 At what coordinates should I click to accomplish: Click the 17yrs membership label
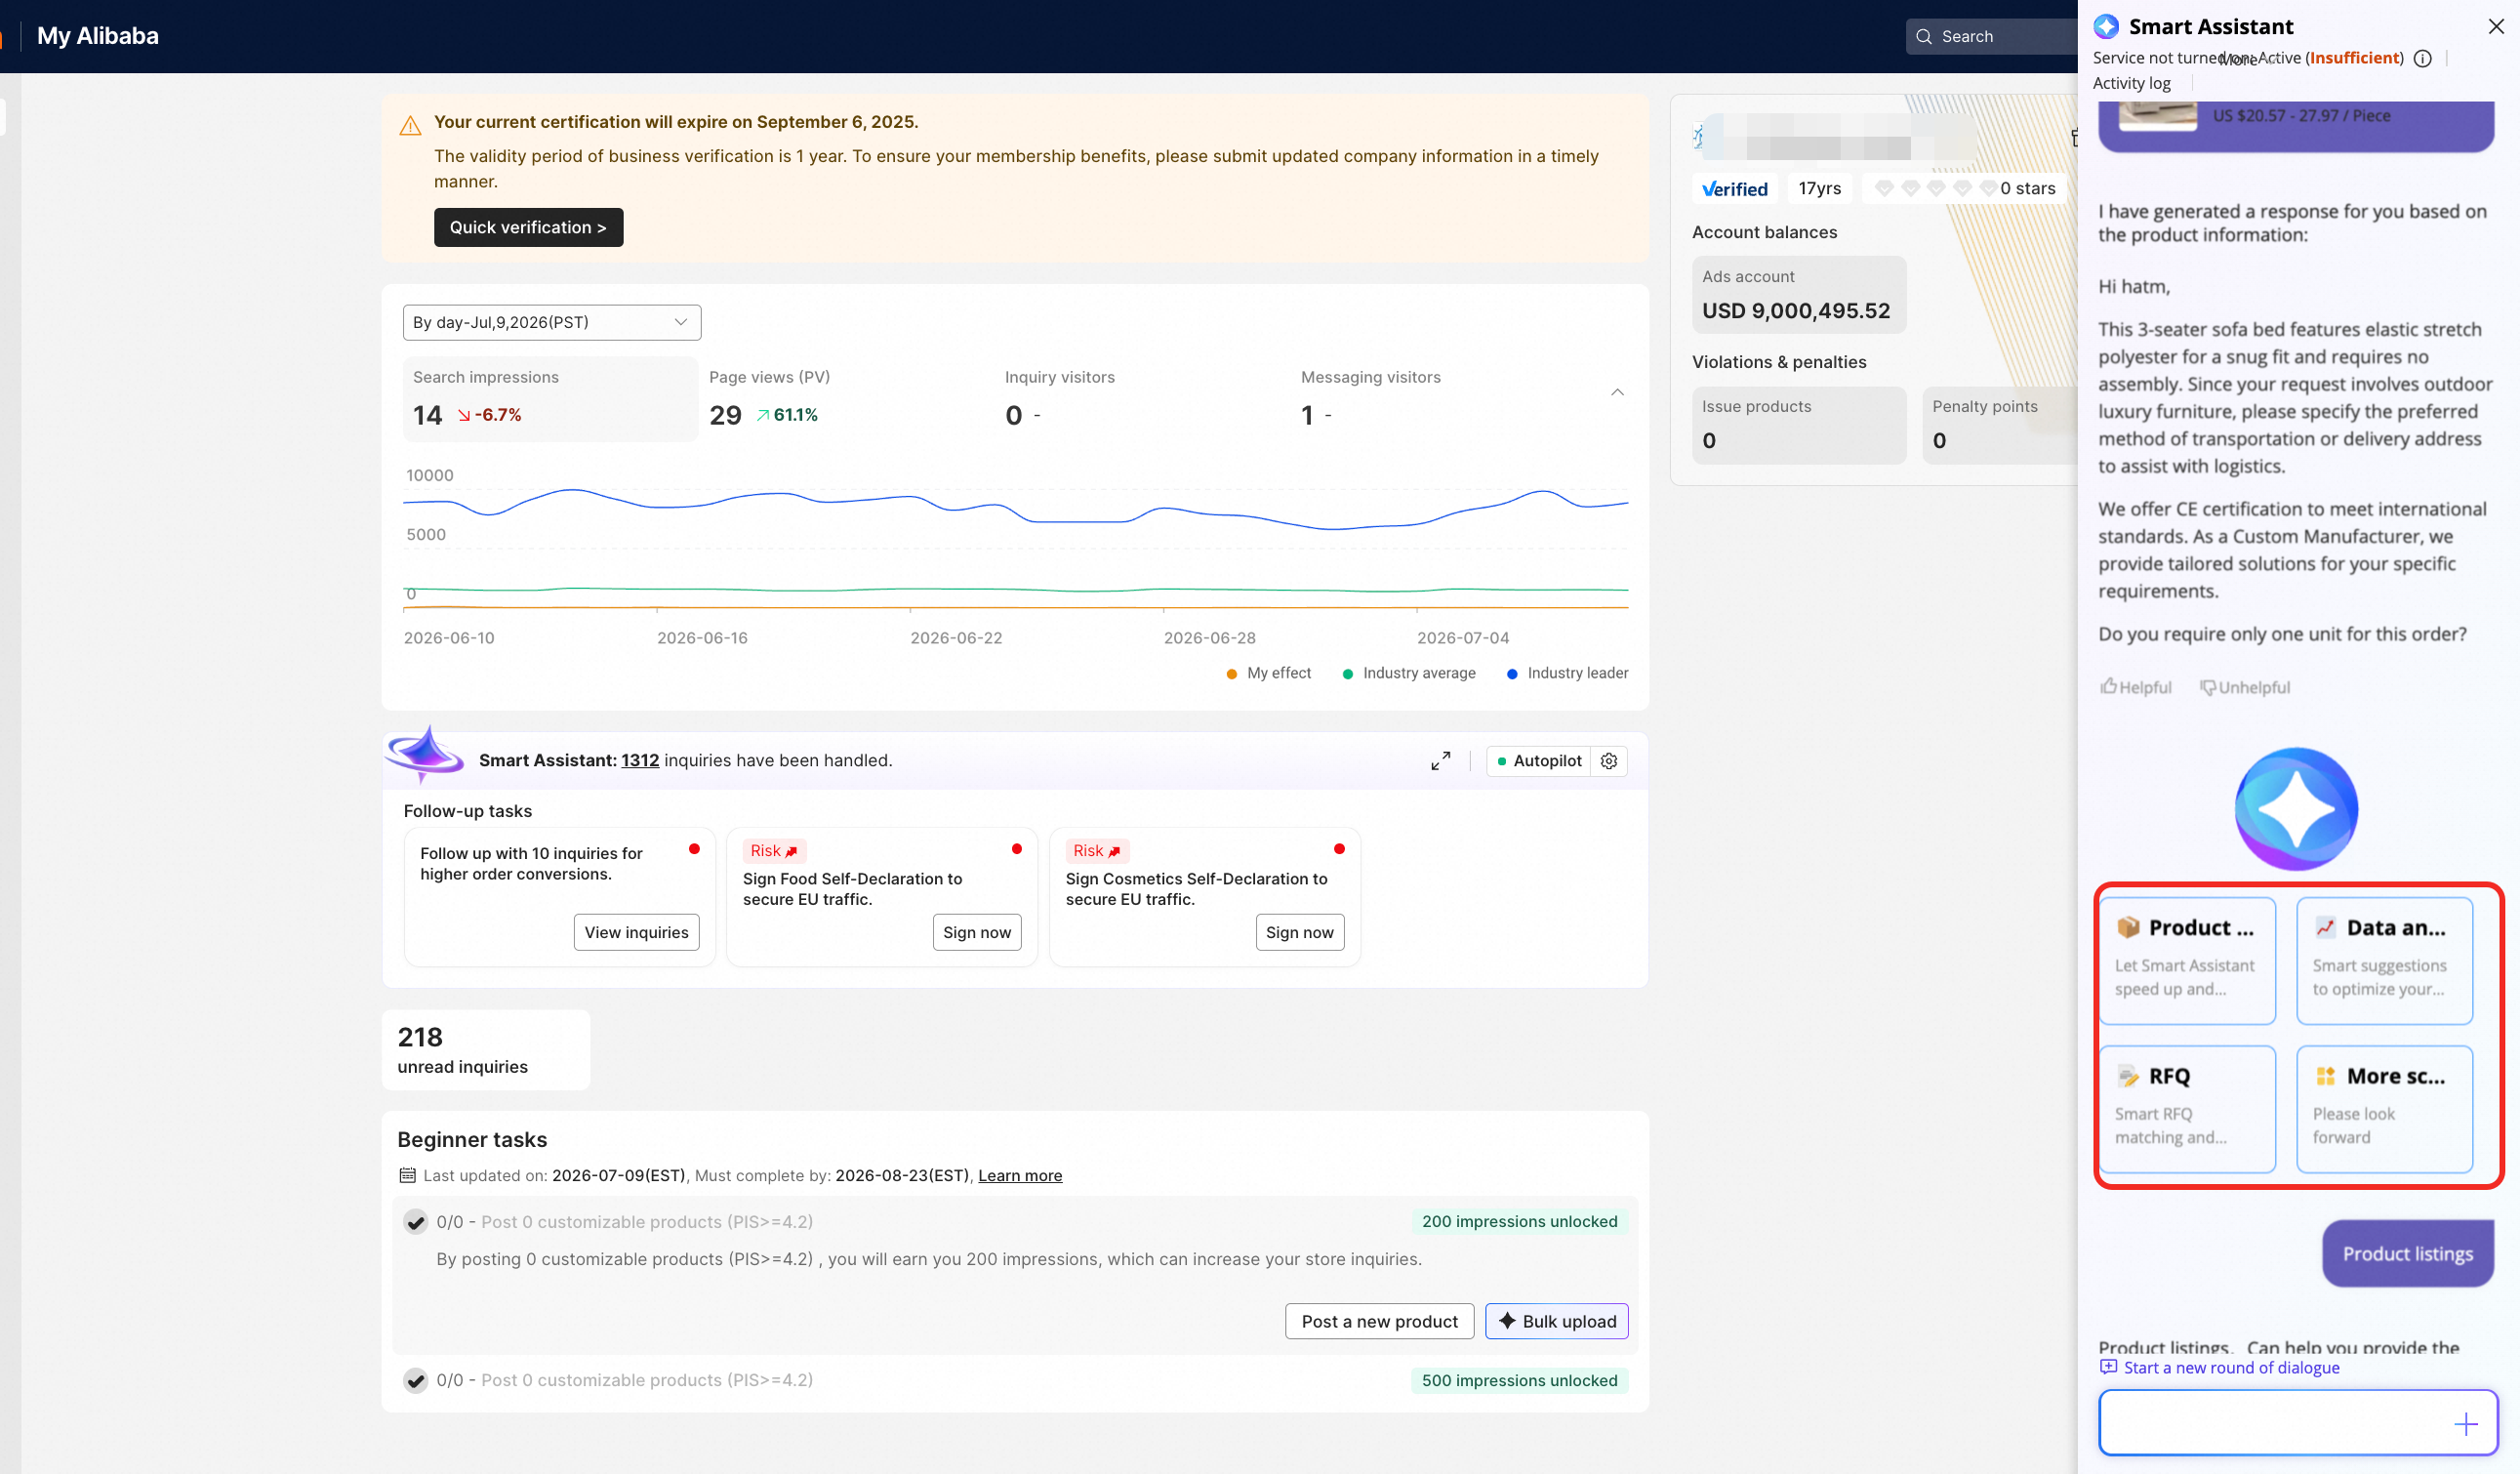(1819, 189)
